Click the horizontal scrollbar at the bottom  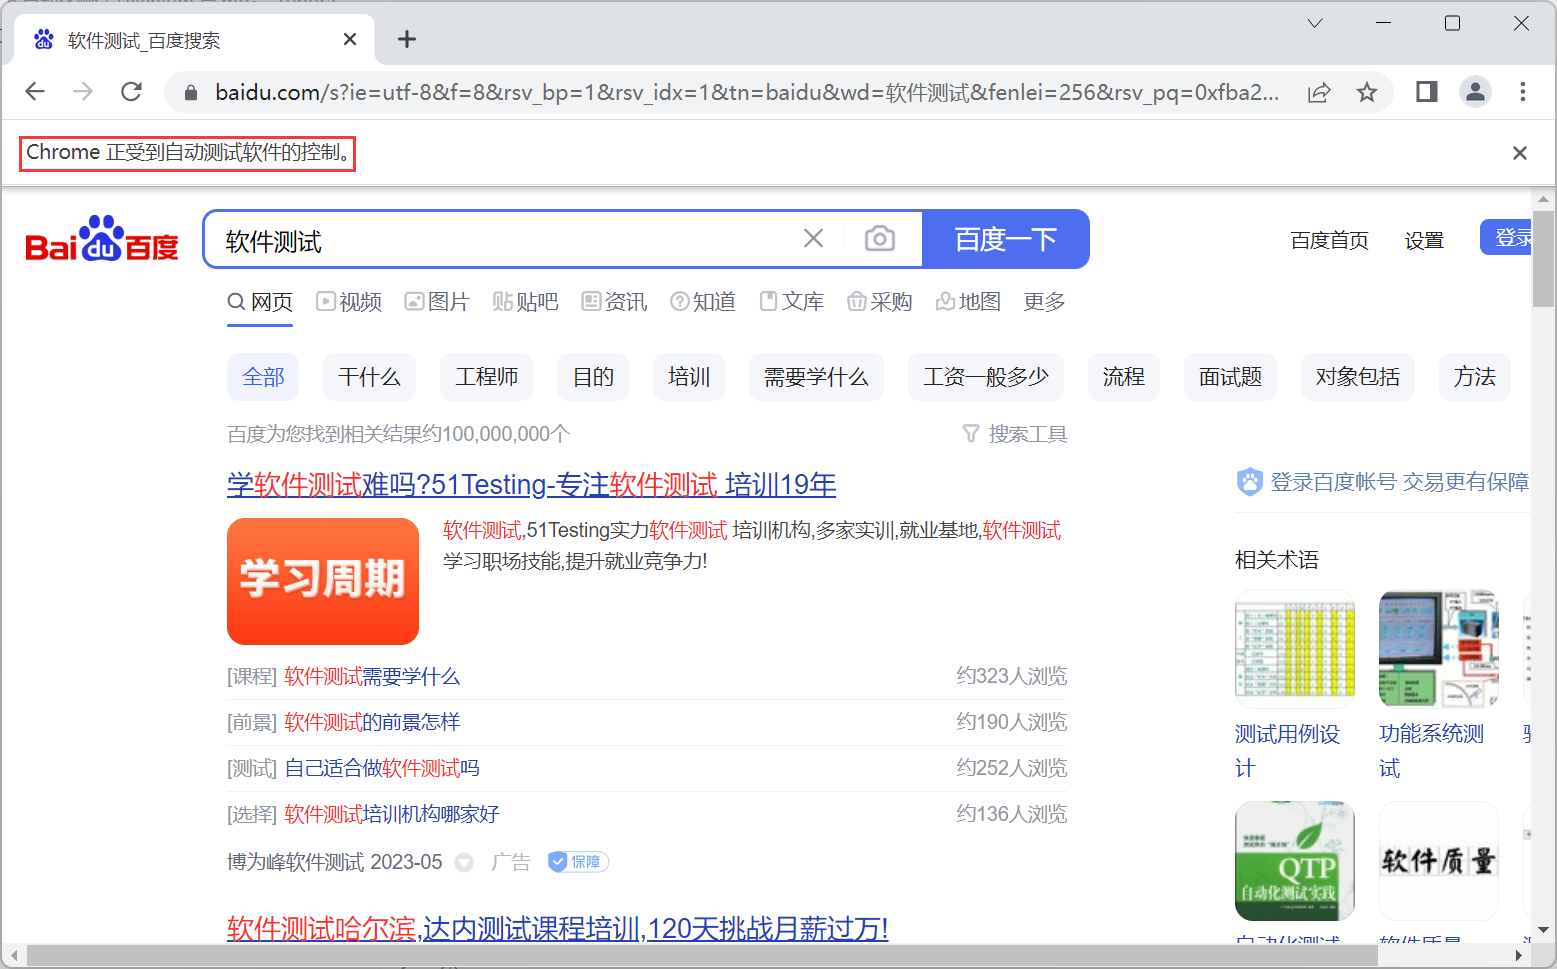pos(702,956)
